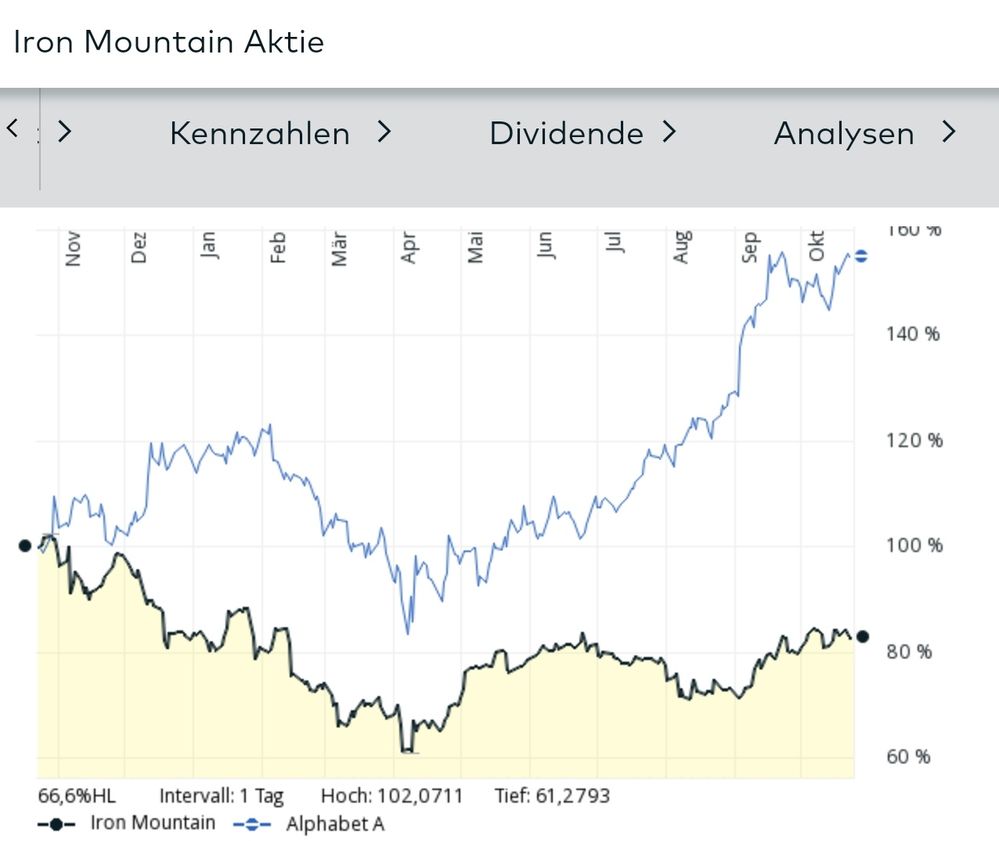Image resolution: width=999 pixels, height=841 pixels.
Task: Expand the chevron next to Dividende
Action: [668, 131]
